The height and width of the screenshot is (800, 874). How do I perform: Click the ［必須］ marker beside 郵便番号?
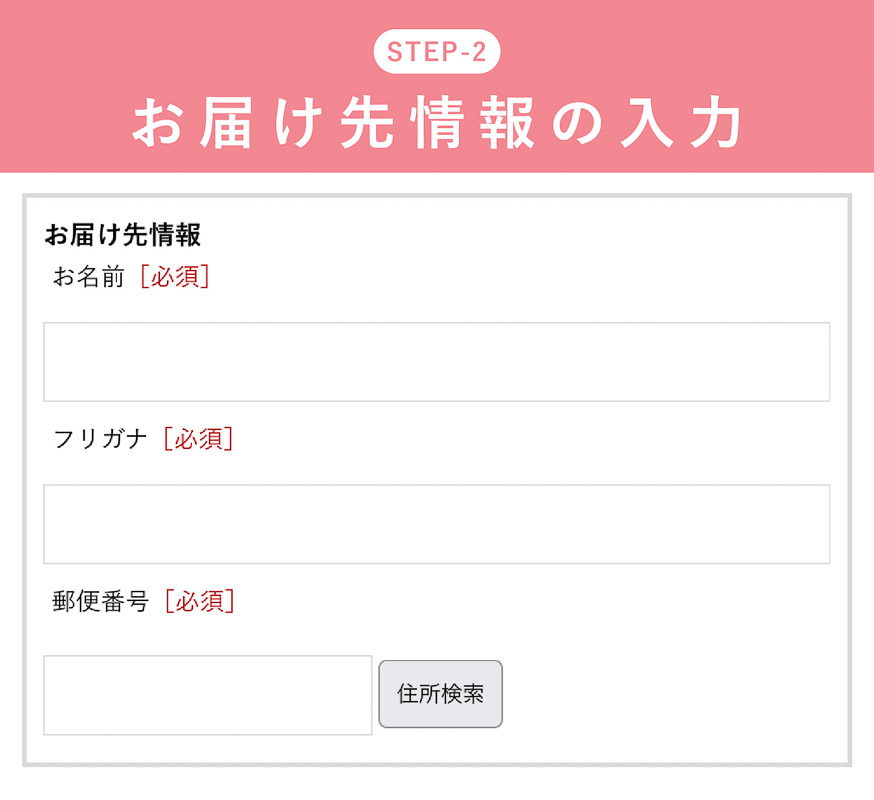(x=200, y=601)
